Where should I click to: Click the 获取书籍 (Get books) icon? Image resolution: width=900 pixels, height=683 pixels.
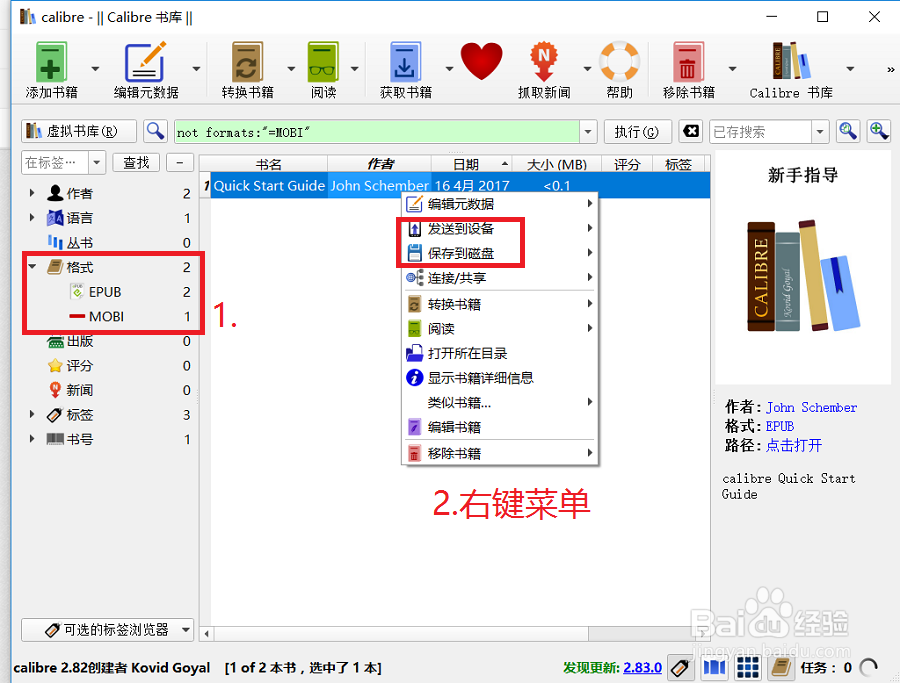point(406,62)
